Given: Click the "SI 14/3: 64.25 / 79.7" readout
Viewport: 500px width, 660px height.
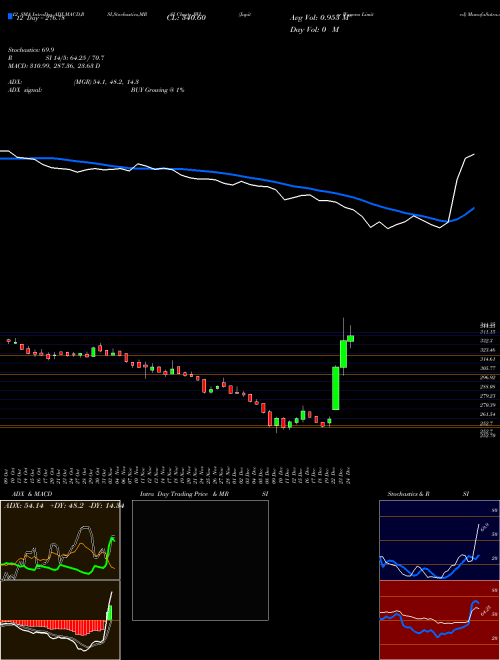Looking at the screenshot, I should click(75, 58).
